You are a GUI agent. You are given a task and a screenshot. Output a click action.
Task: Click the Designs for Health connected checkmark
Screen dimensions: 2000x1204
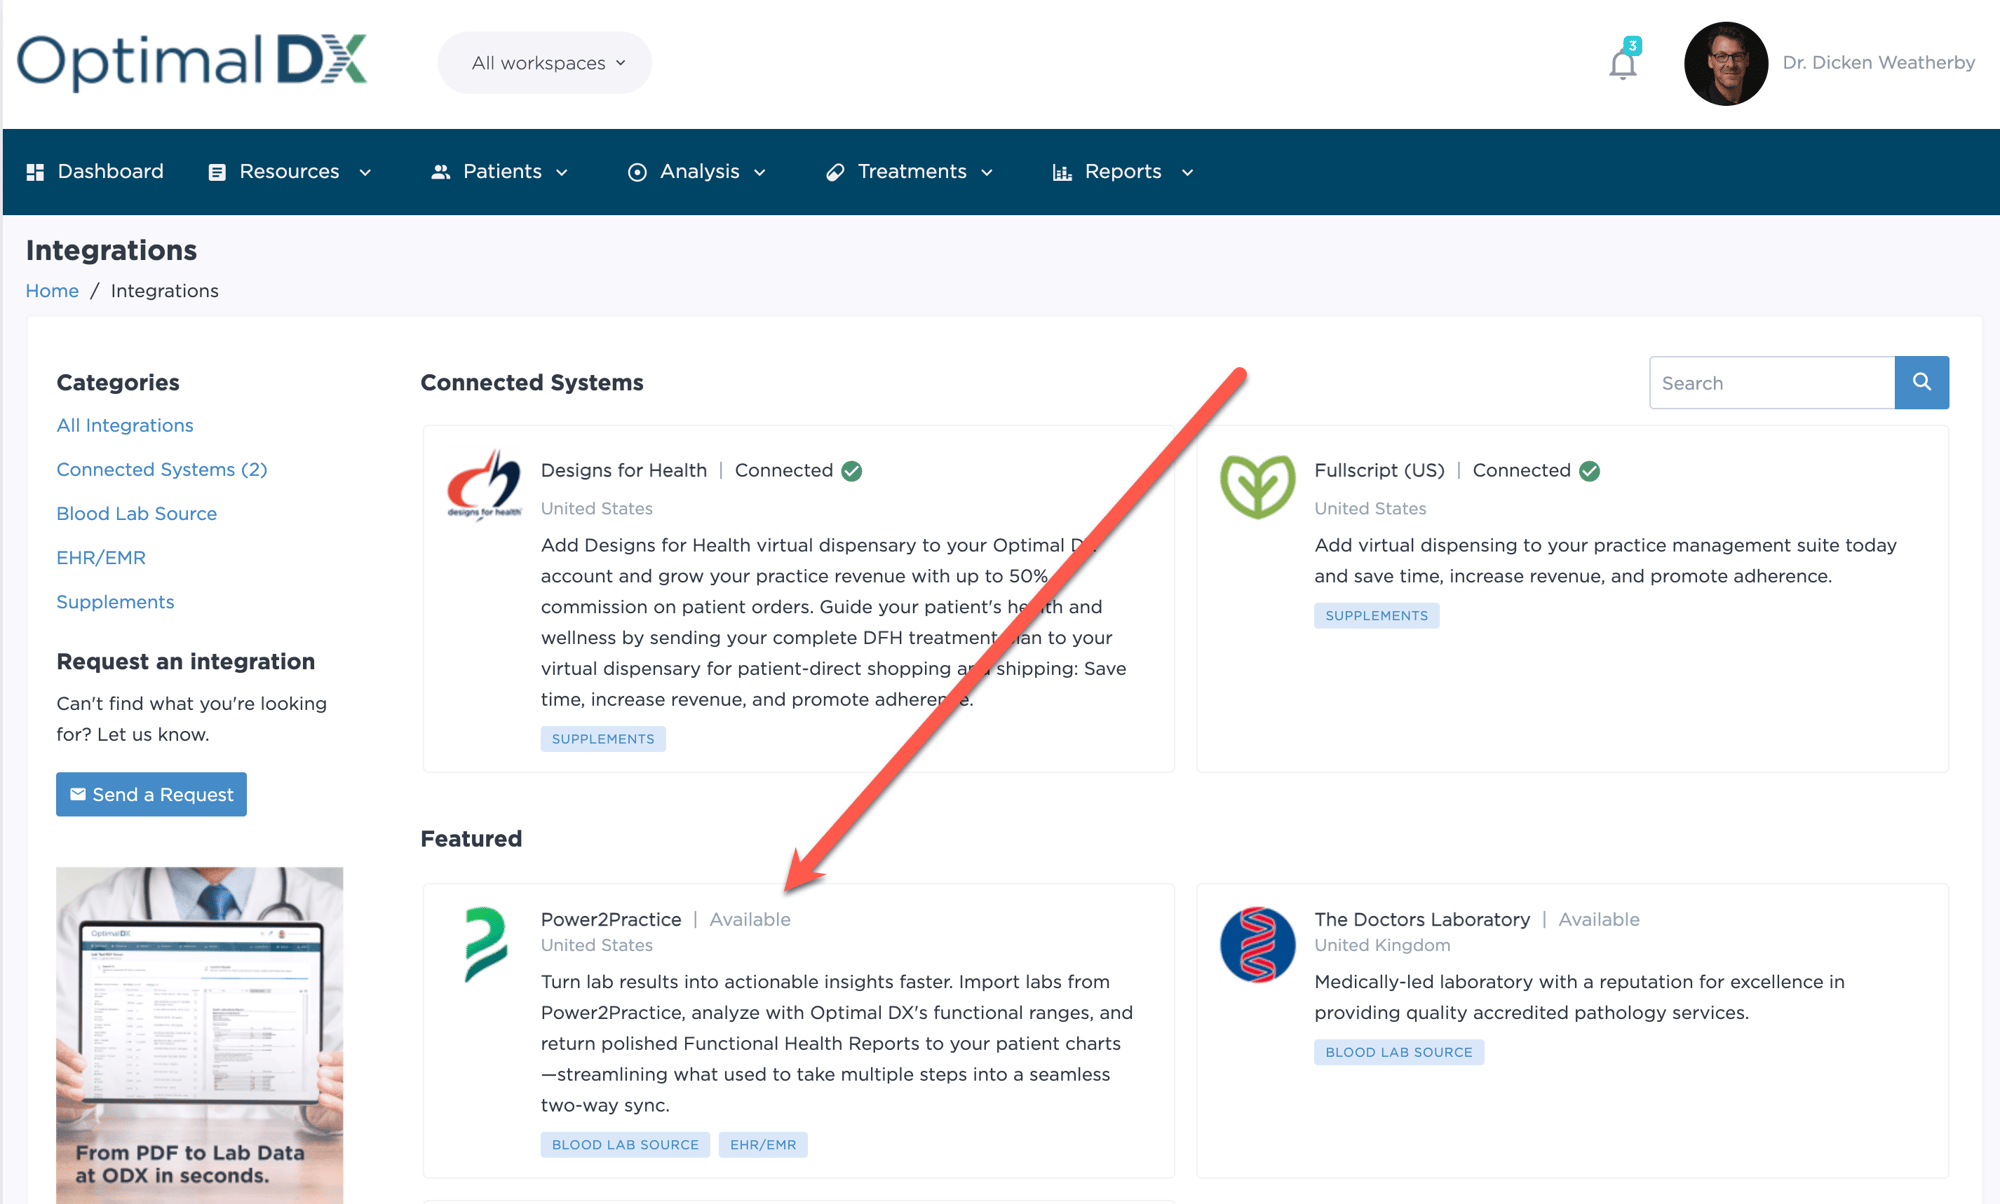coord(852,471)
